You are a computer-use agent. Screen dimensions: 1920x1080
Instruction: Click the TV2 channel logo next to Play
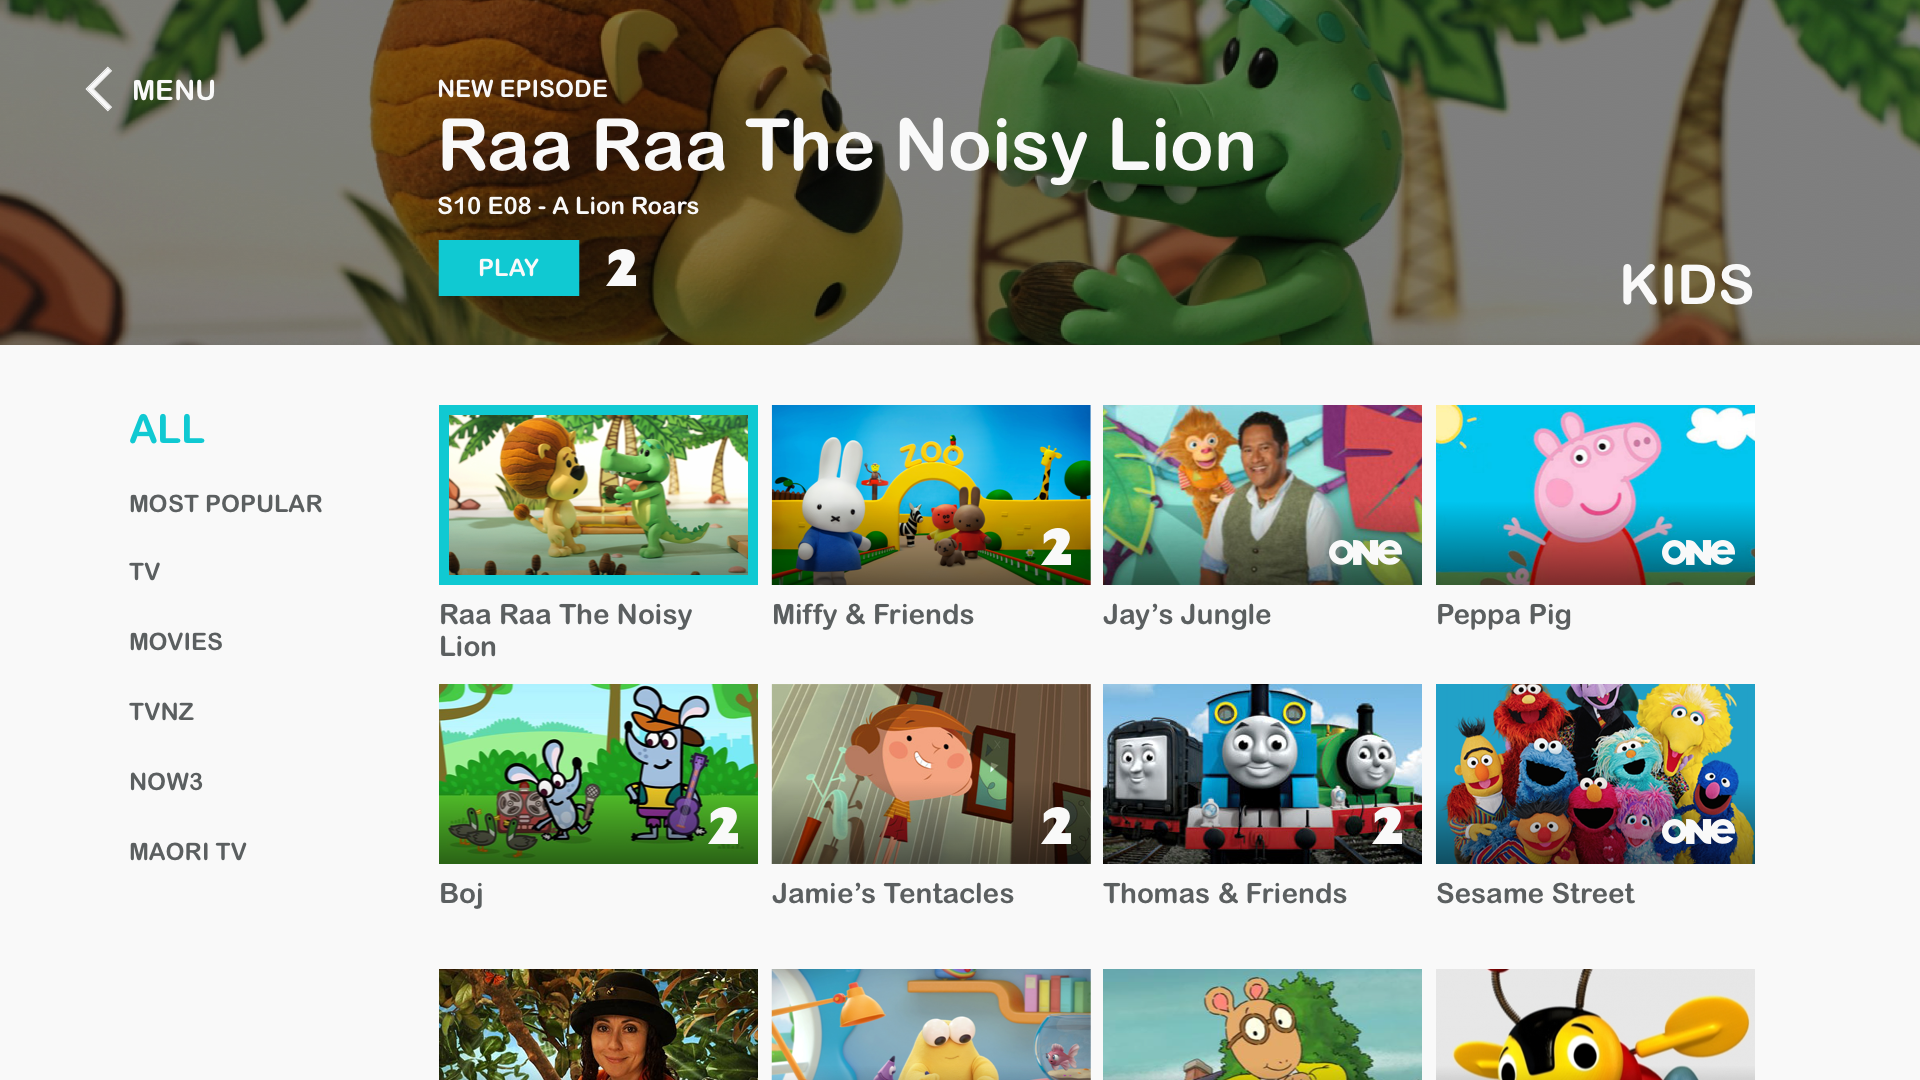(621, 268)
